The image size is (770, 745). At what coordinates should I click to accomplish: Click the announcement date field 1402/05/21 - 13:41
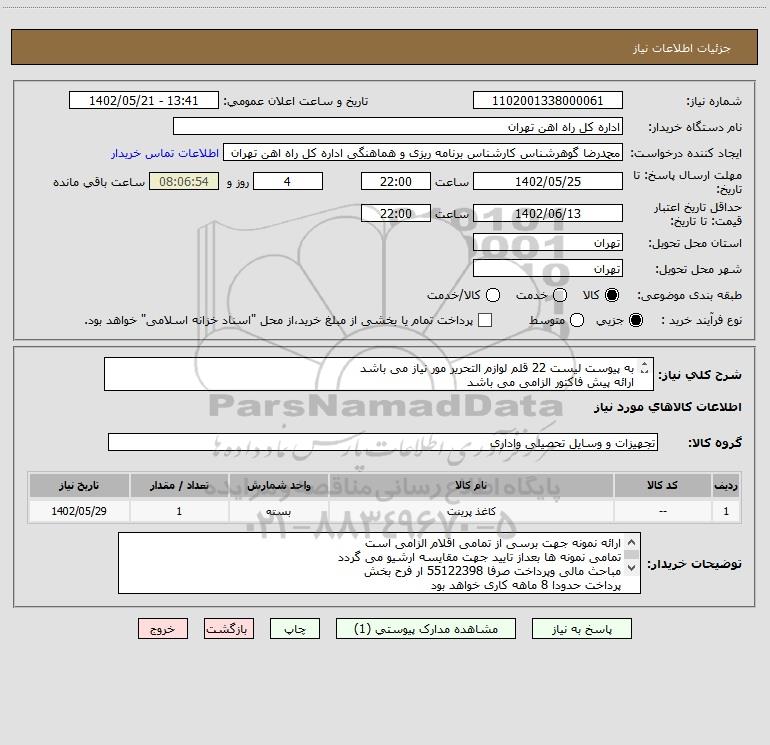[143, 101]
